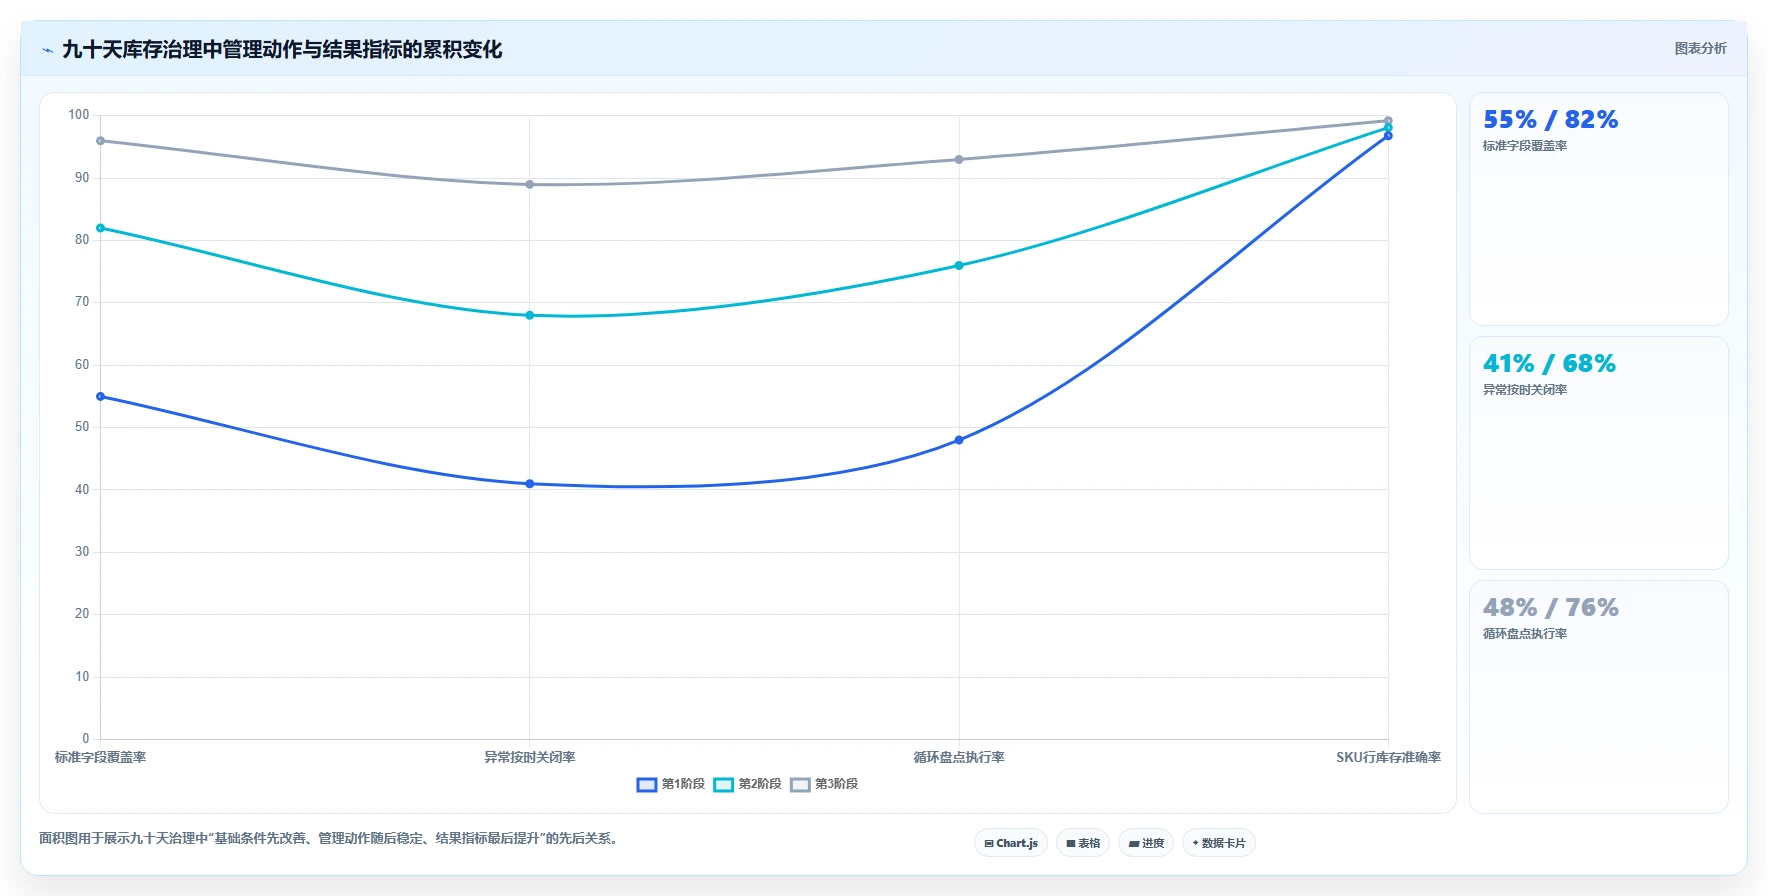Image resolution: width=1768 pixels, height=896 pixels.
Task: Click the 第2阶段 point at 循环盘点执行率 (76)
Action: [959, 266]
